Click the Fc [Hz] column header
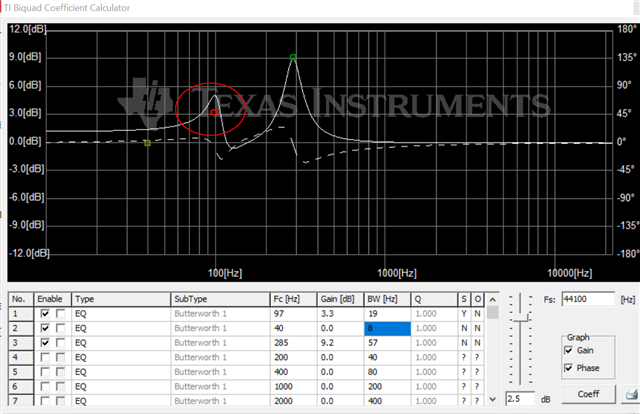 294,299
